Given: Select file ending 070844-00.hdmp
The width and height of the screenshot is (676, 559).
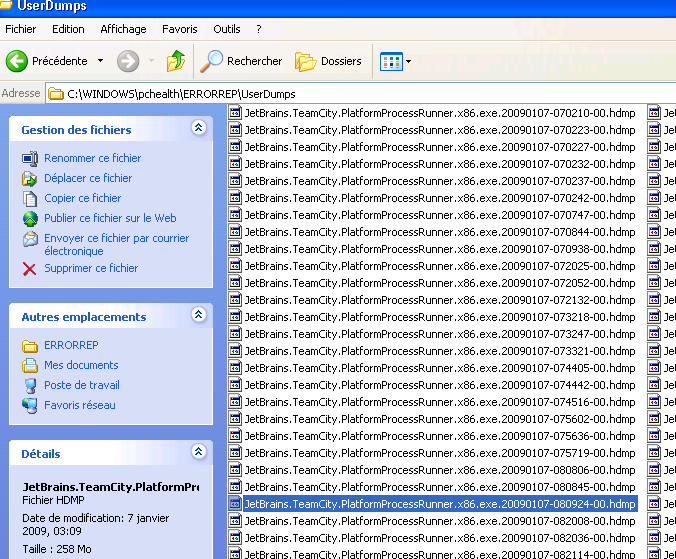Looking at the screenshot, I should [x=440, y=232].
